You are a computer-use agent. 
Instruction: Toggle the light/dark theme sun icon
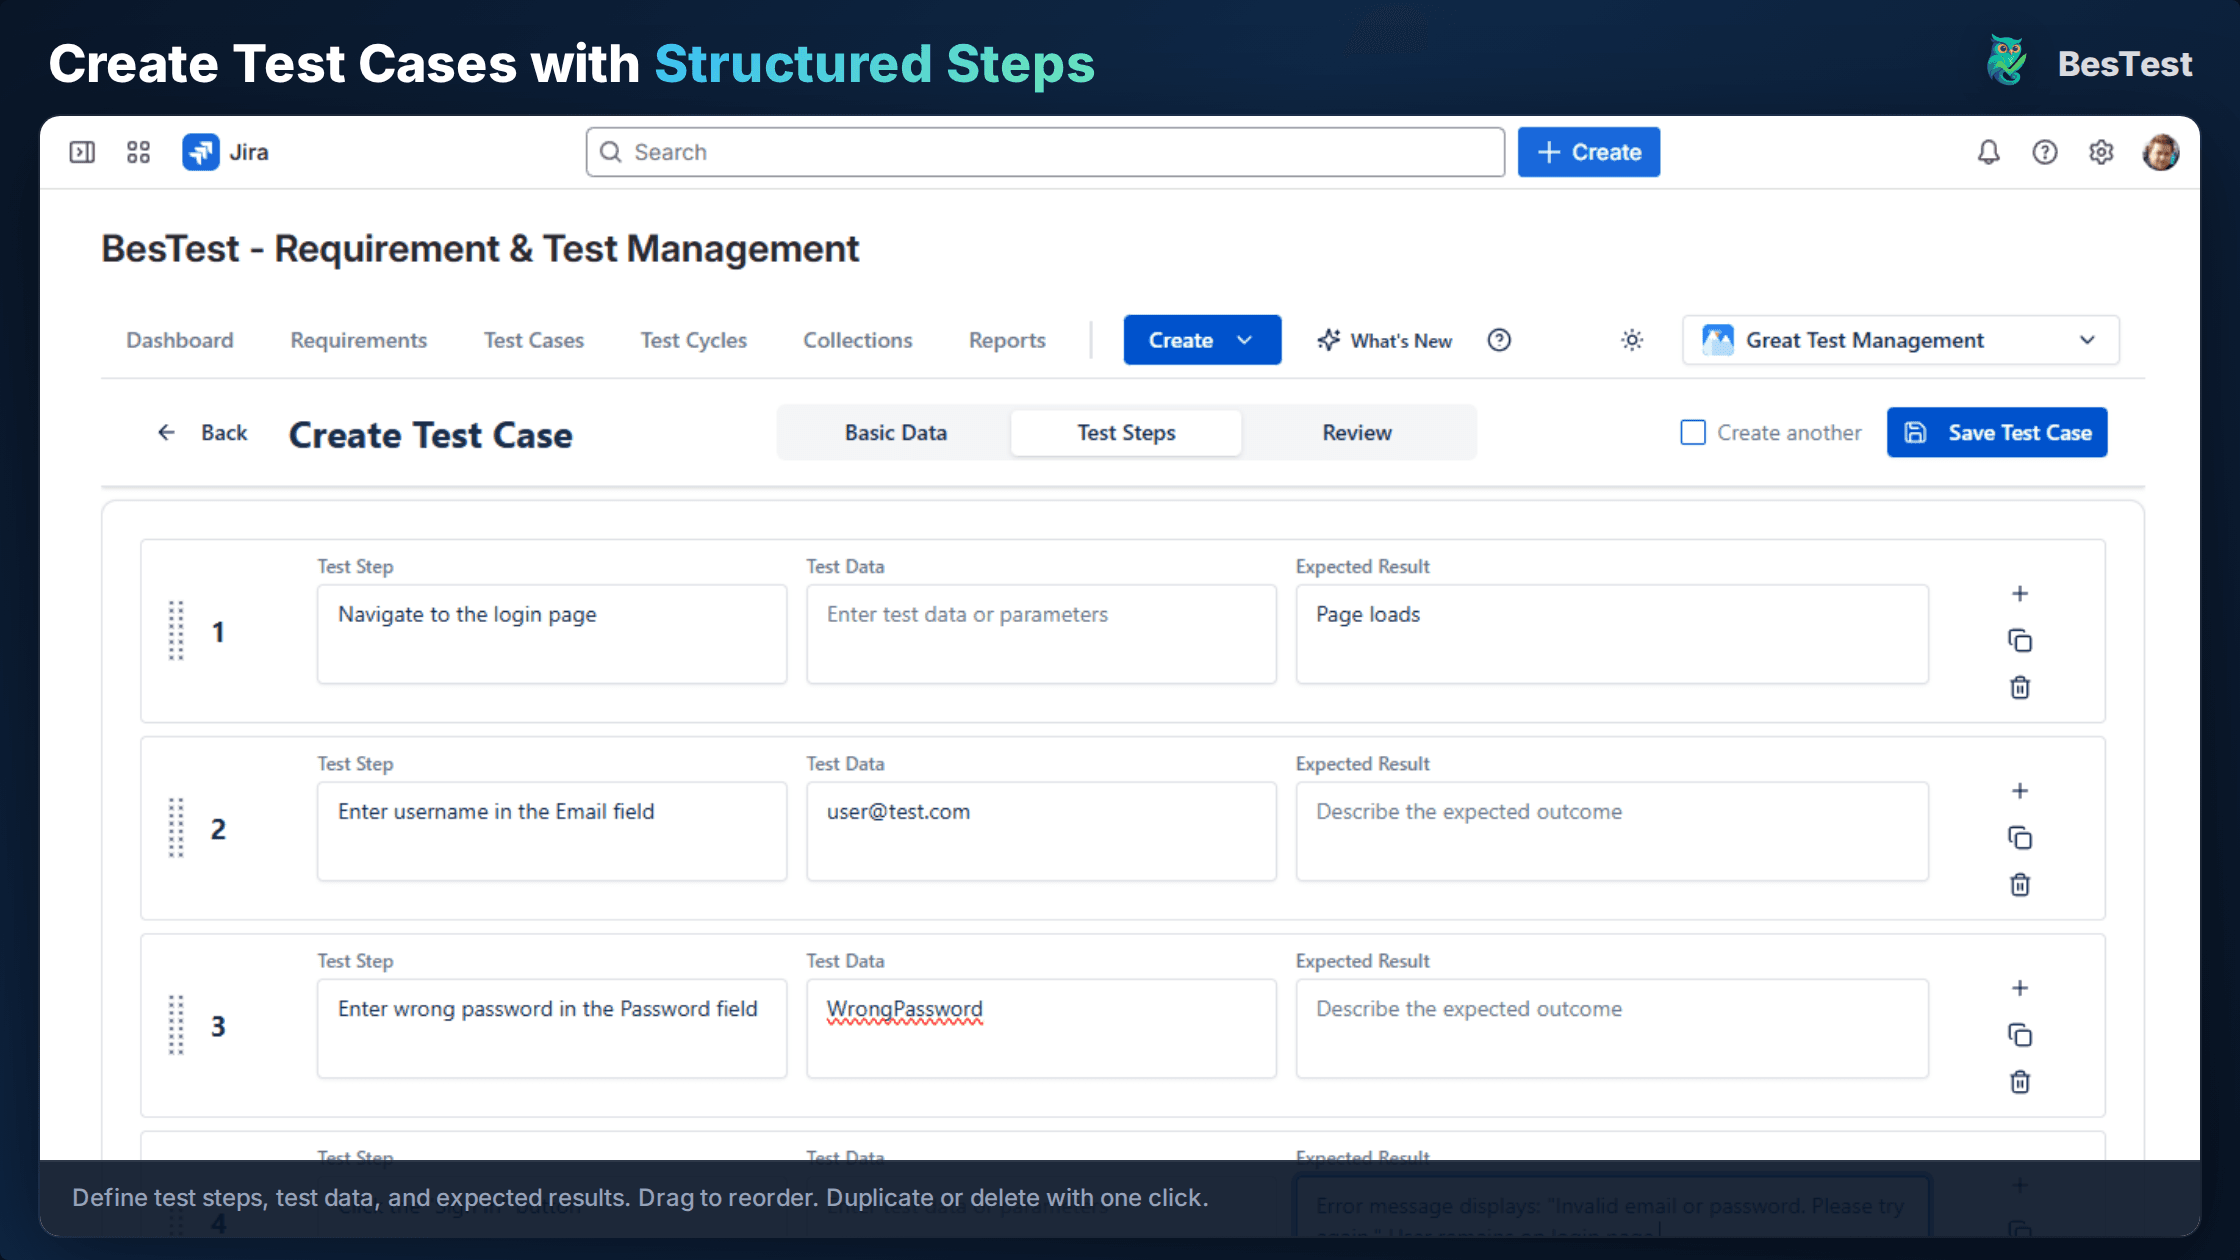point(1631,340)
